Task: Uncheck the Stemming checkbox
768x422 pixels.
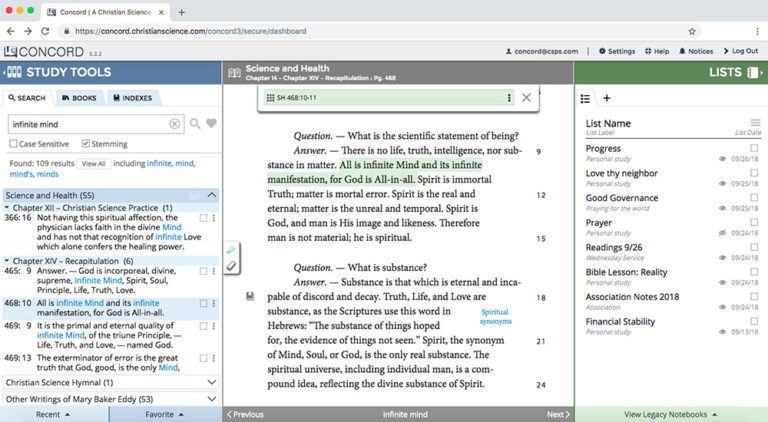Action: pos(86,144)
